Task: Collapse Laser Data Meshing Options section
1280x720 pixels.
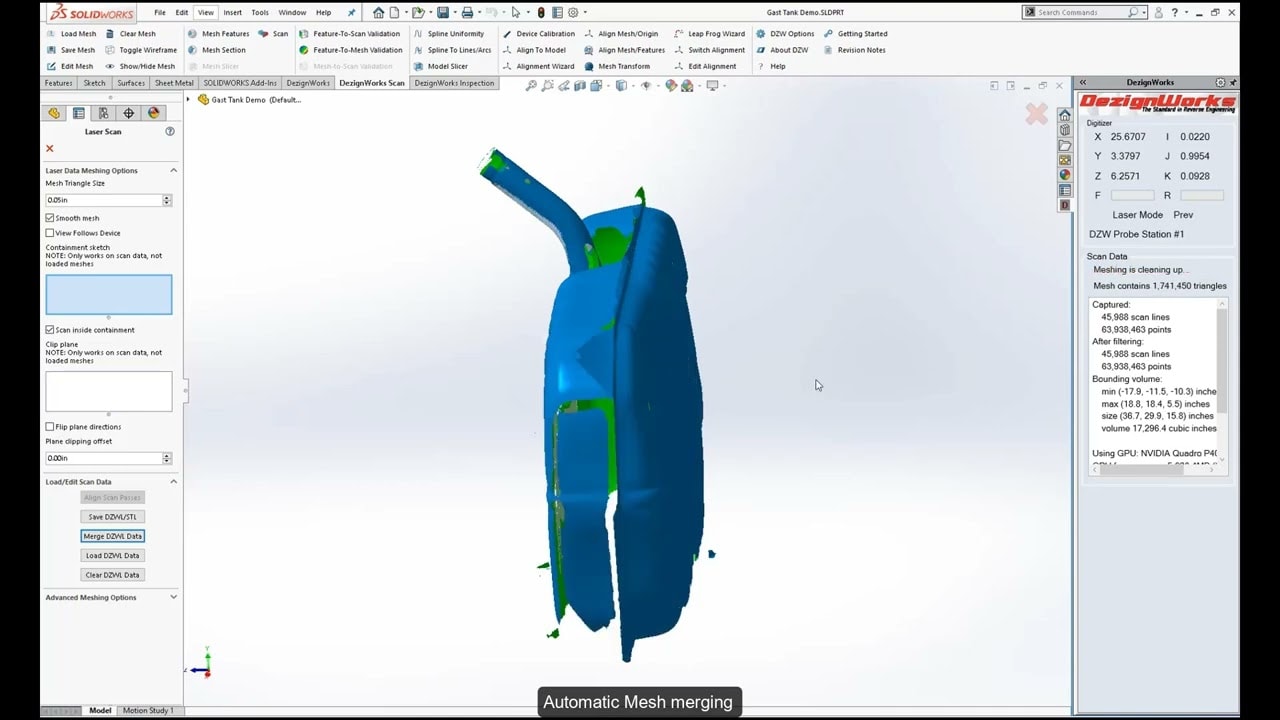Action: click(173, 171)
